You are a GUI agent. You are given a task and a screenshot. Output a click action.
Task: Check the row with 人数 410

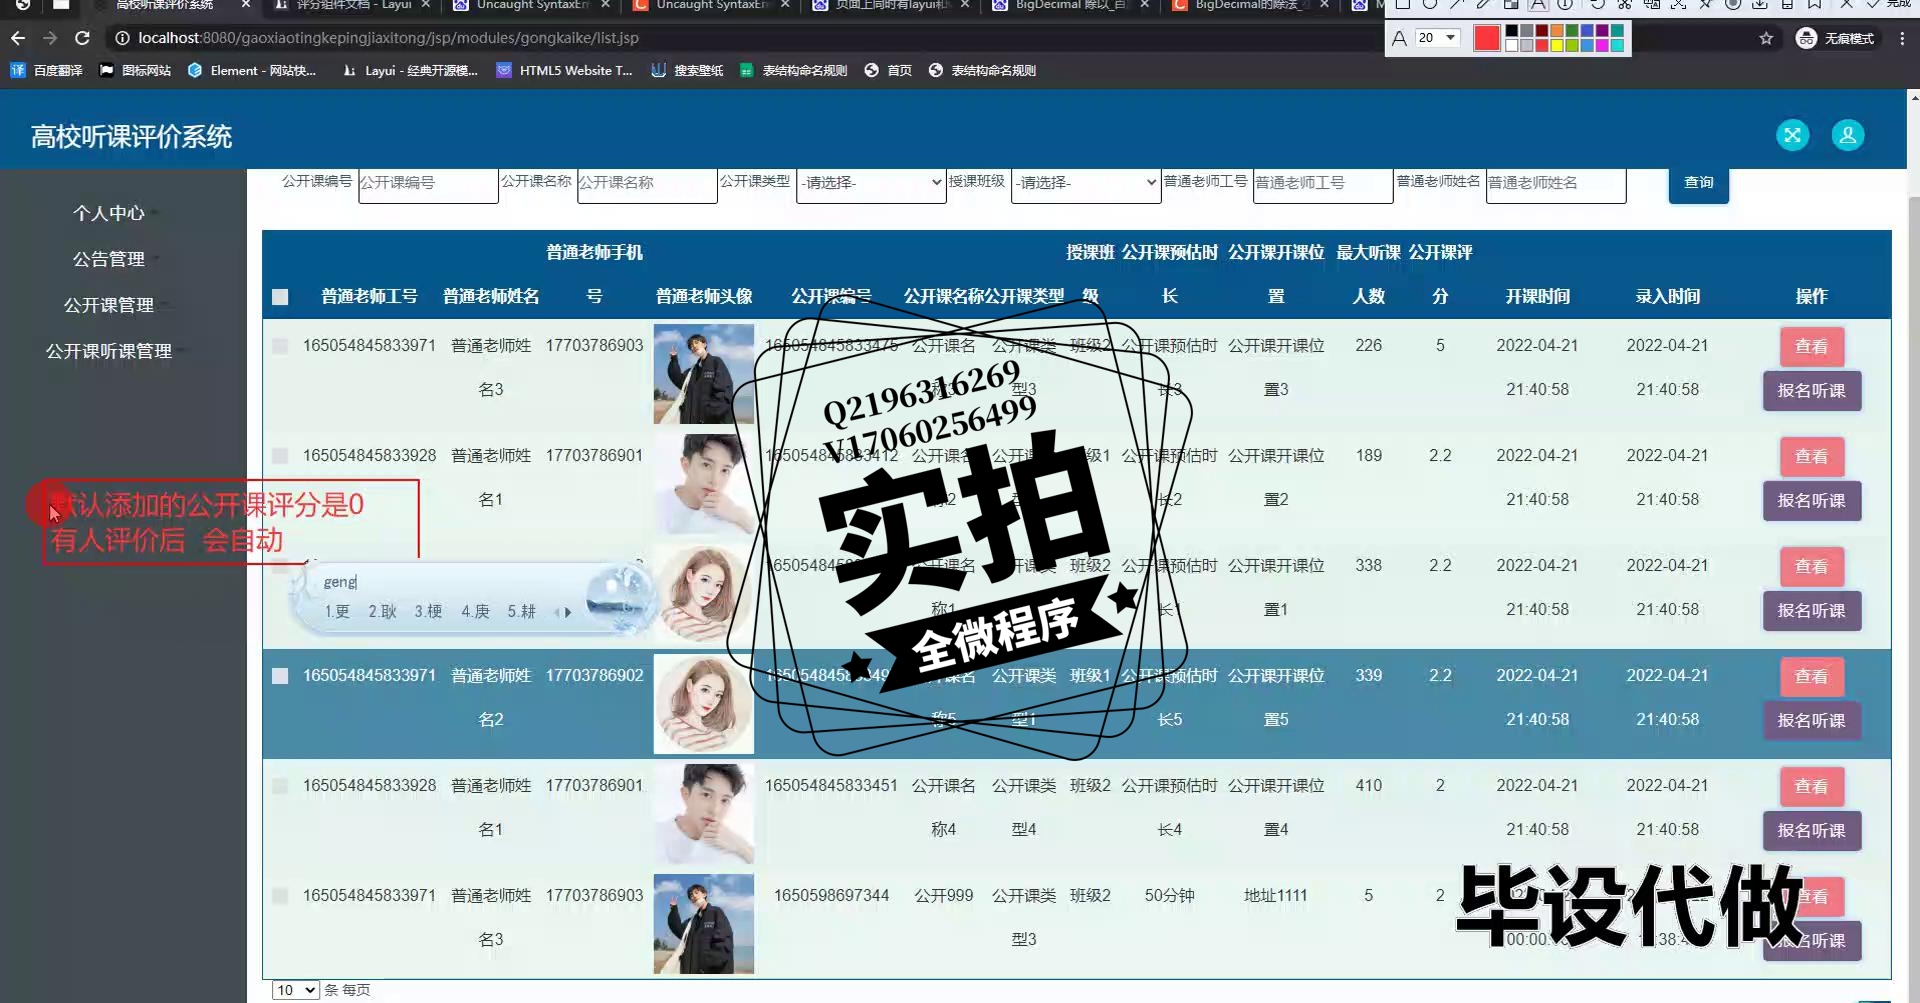280,786
